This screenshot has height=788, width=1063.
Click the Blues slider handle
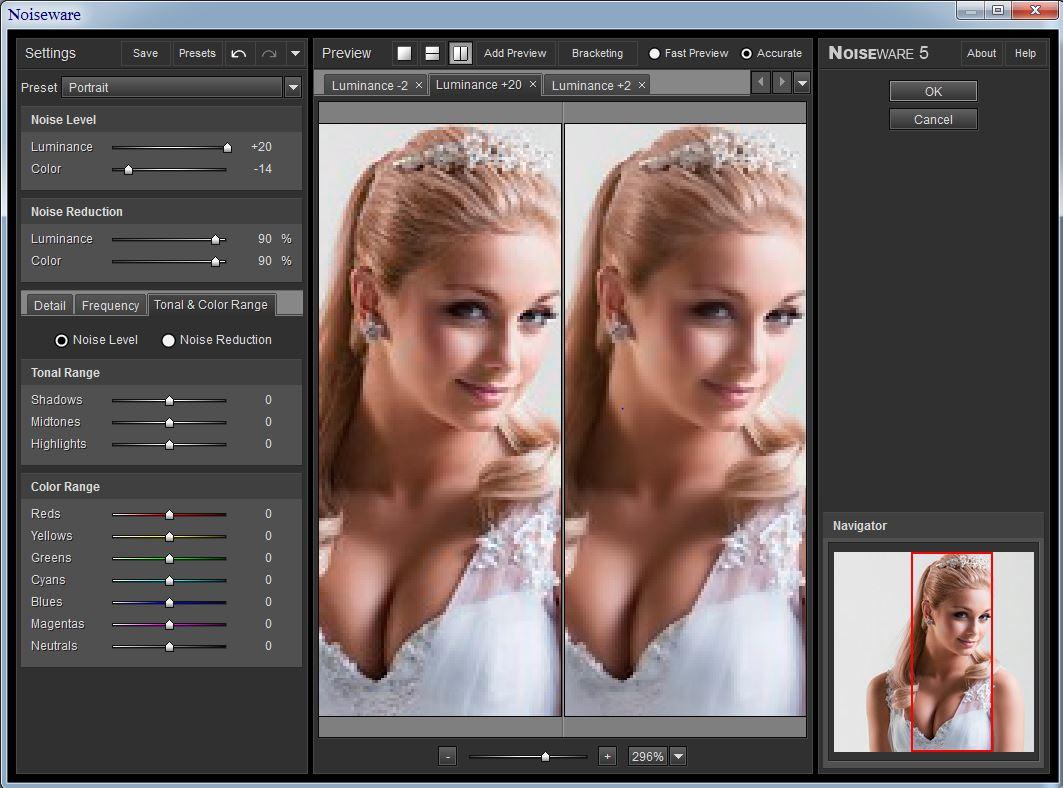coord(169,602)
